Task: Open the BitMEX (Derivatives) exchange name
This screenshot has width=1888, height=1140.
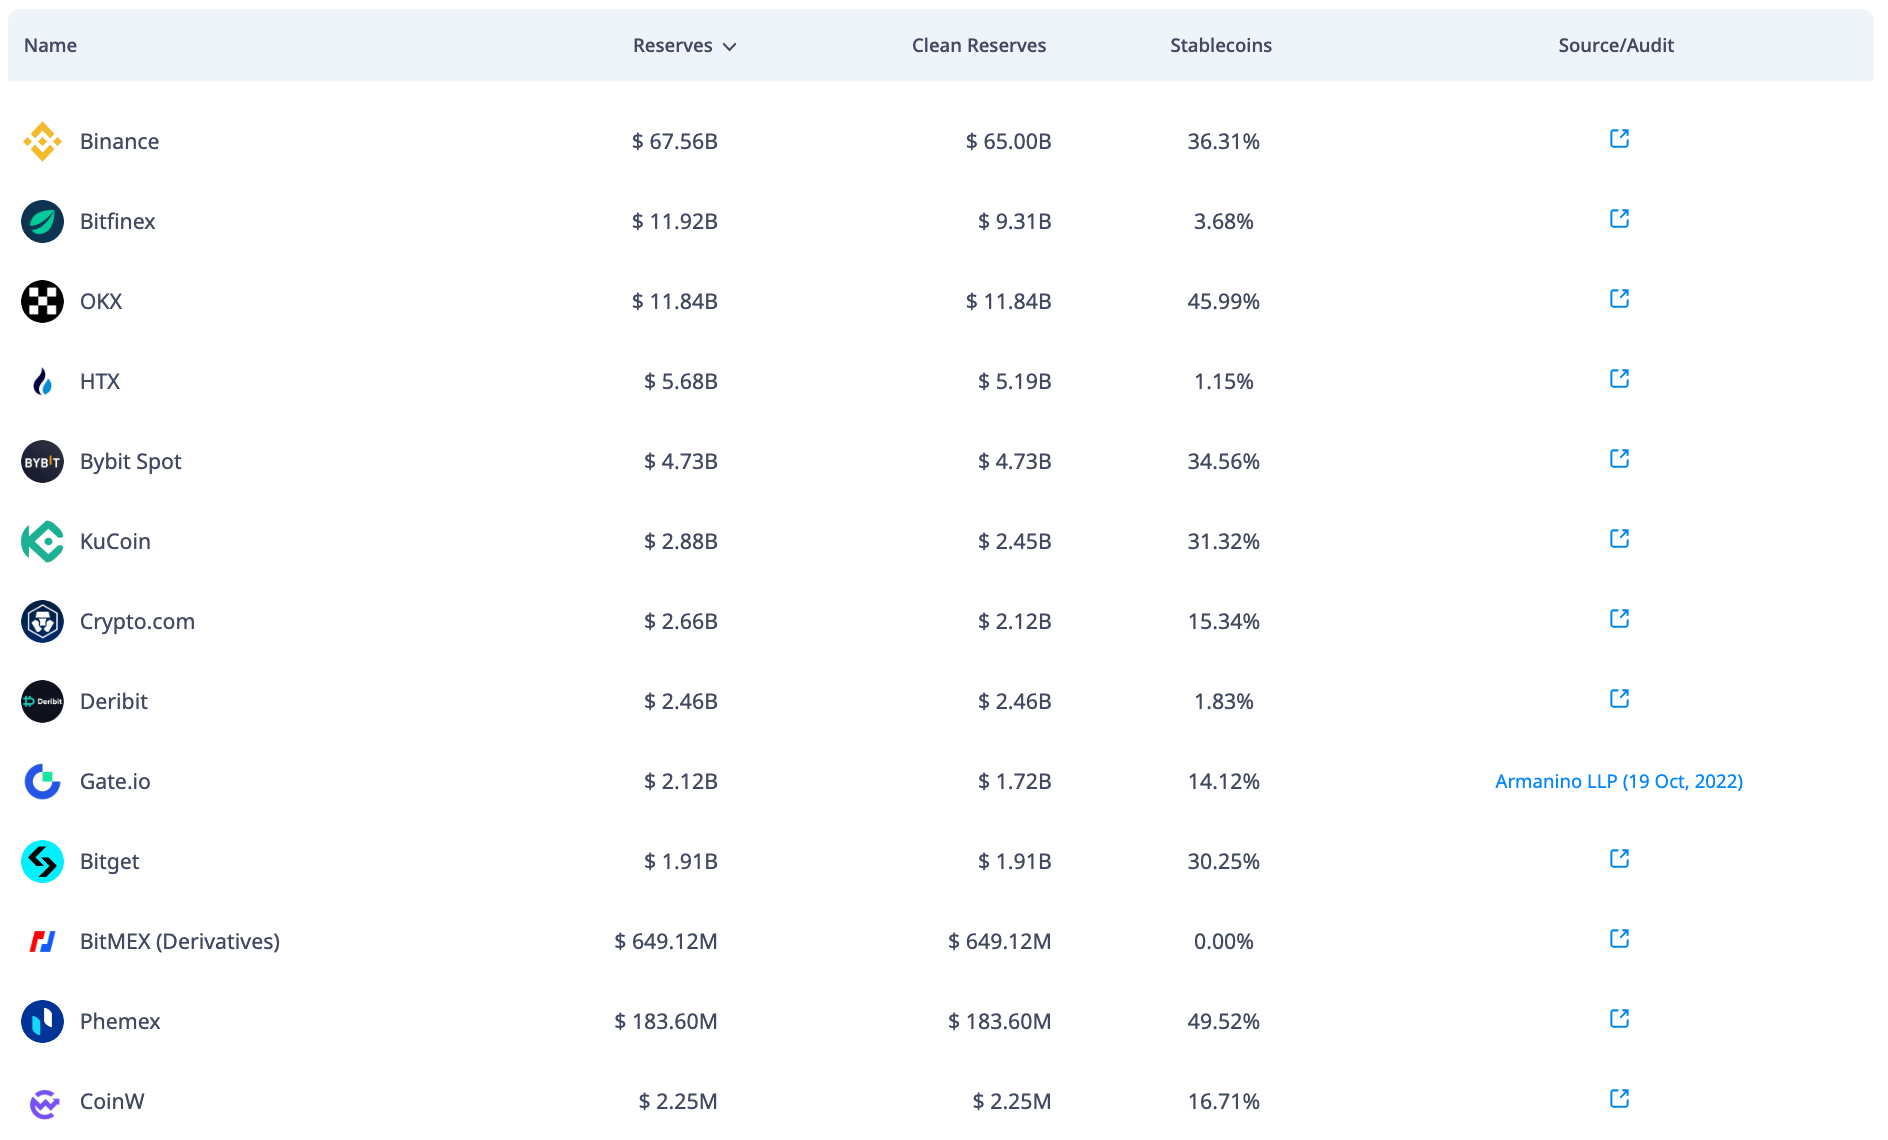Action: [x=180, y=941]
